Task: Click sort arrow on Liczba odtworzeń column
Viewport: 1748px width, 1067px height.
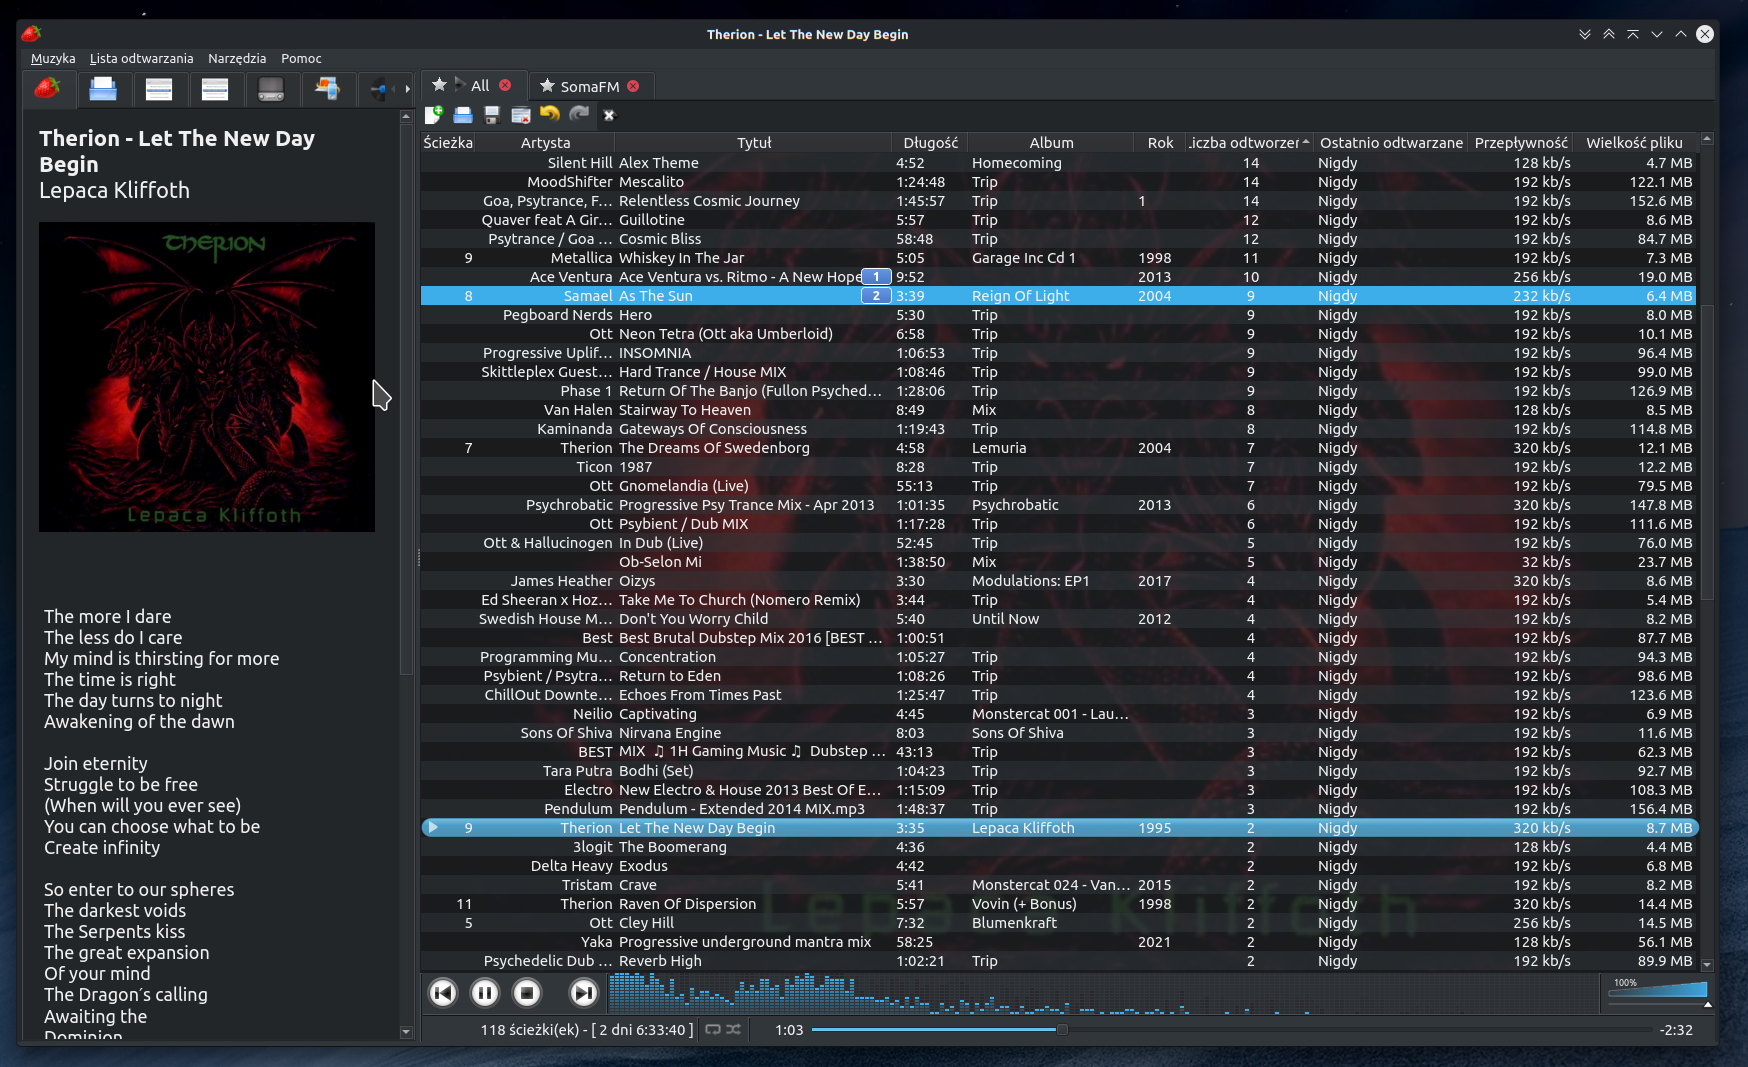Action: click(x=1306, y=142)
